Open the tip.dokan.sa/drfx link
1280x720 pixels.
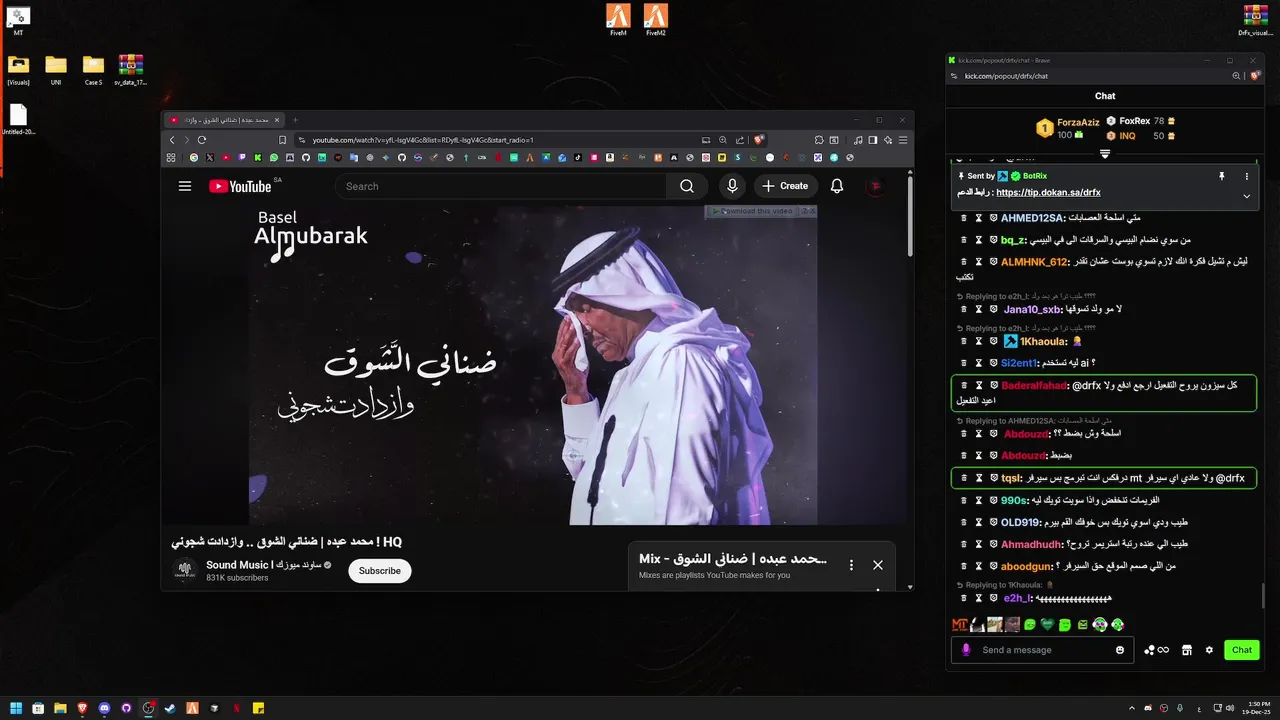pos(1048,192)
